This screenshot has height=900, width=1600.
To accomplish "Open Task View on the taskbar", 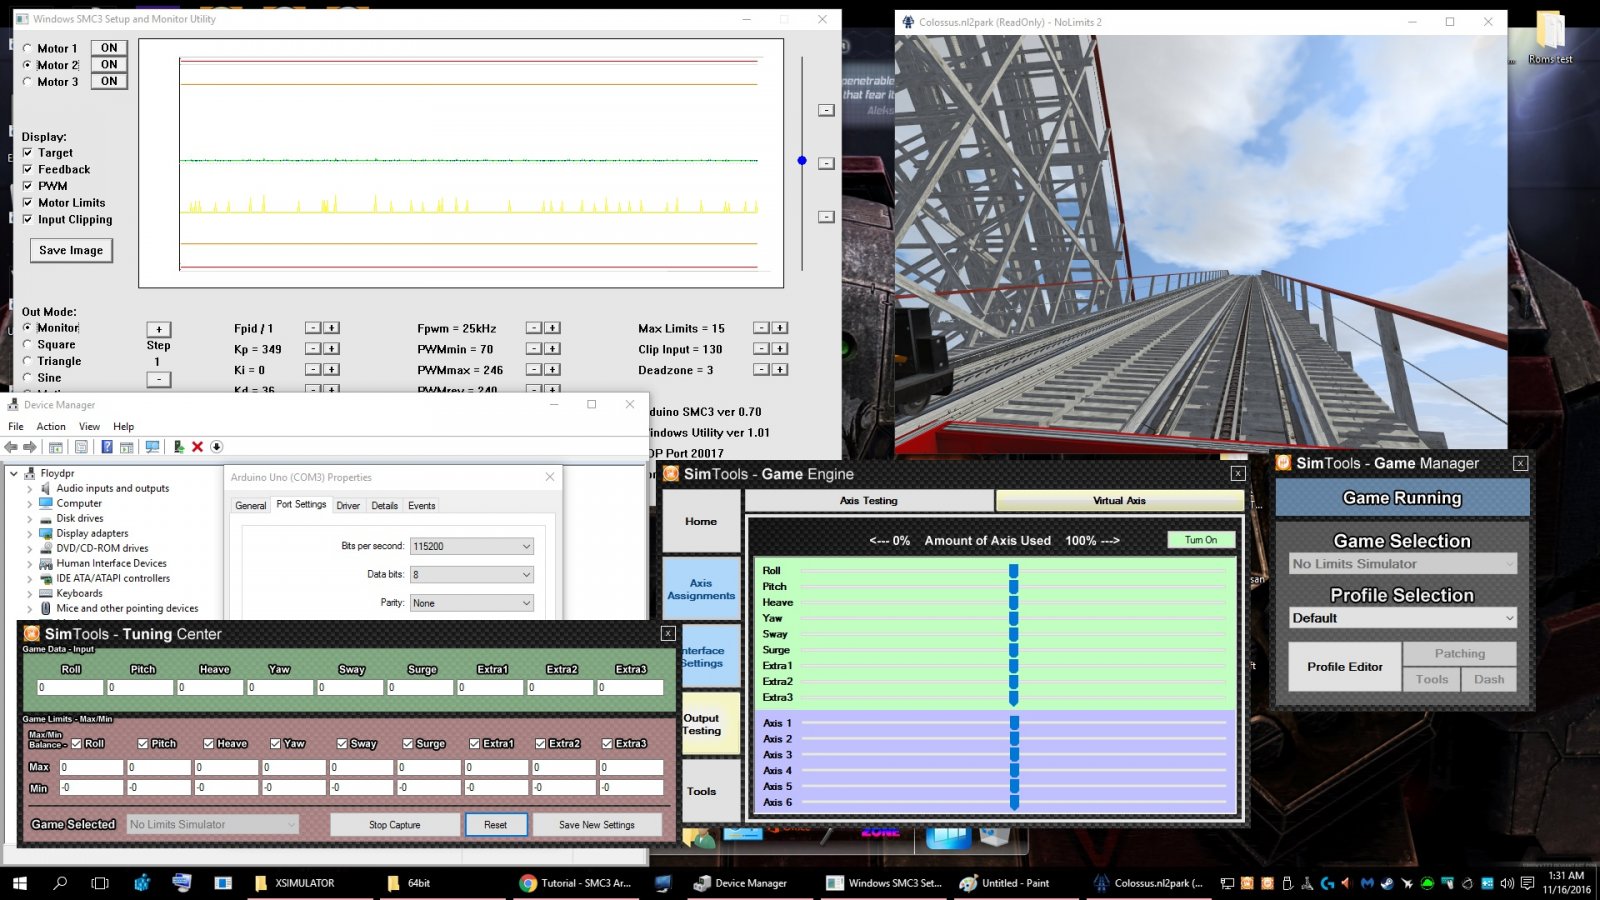I will [x=99, y=883].
